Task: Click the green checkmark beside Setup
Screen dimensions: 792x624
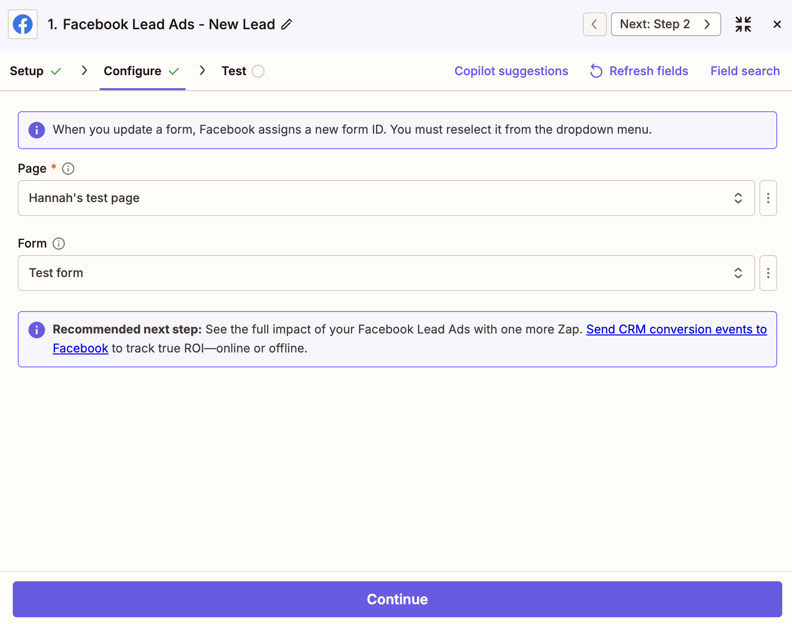Action: pos(56,71)
